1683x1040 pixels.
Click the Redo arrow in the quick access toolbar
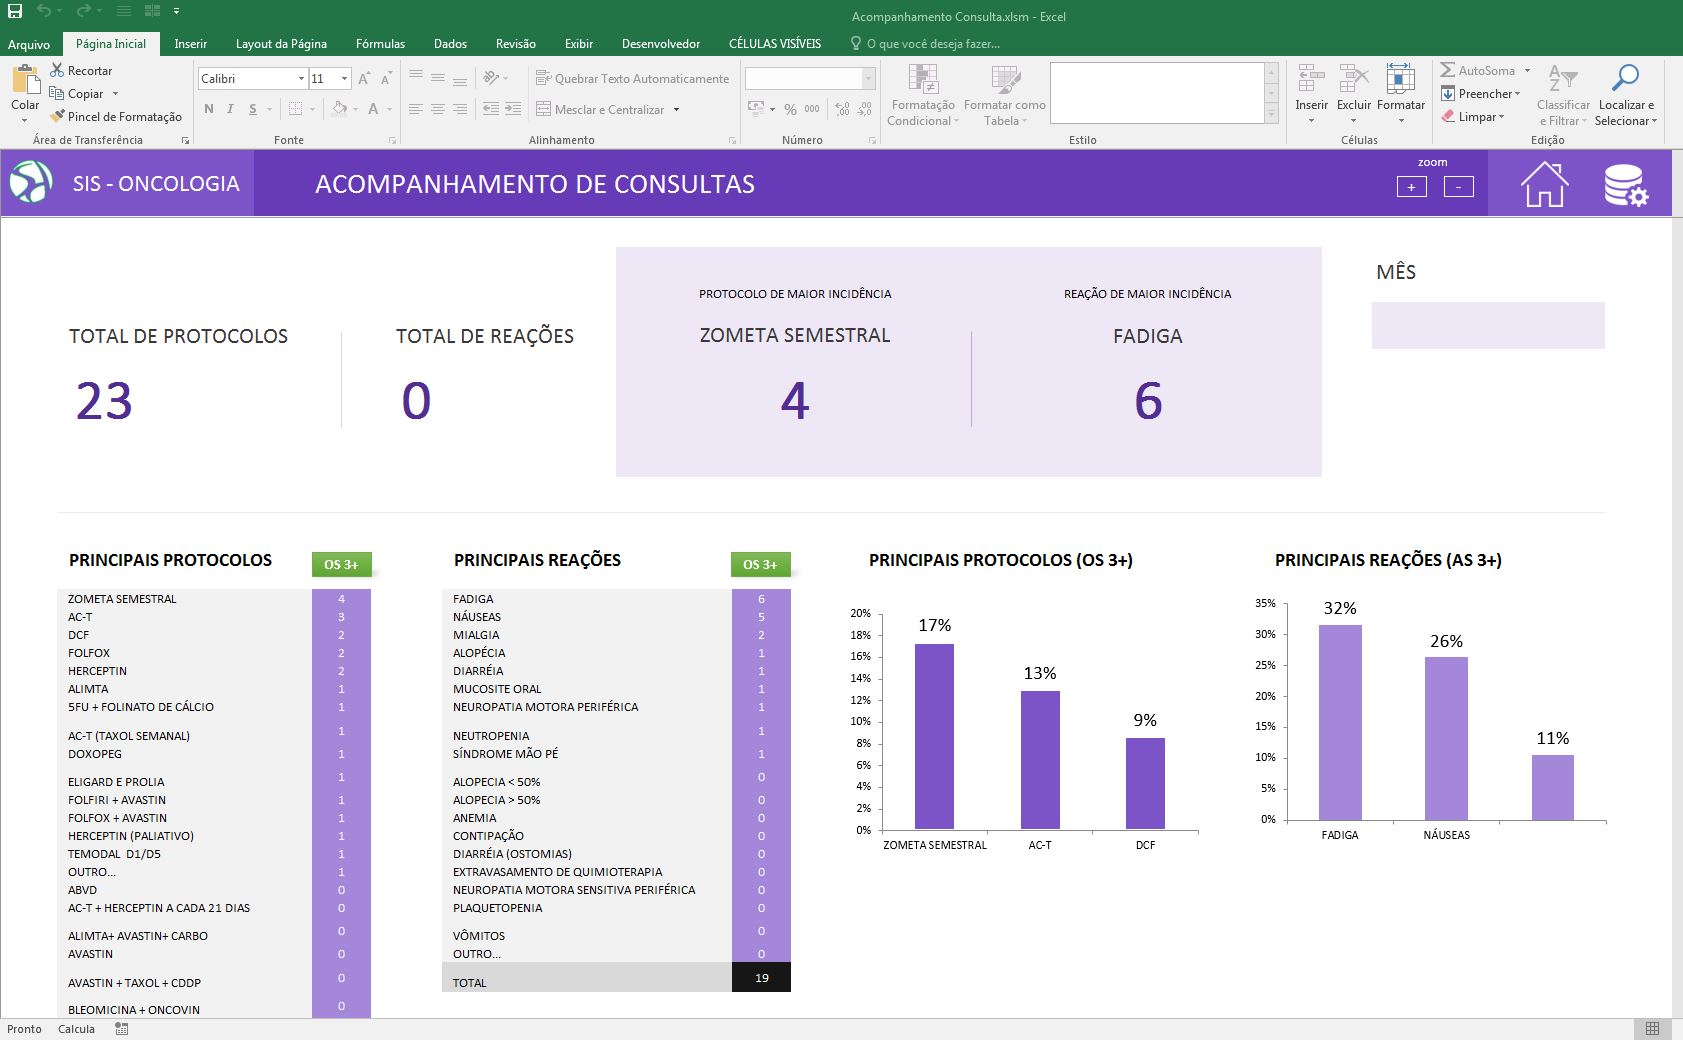(x=84, y=11)
